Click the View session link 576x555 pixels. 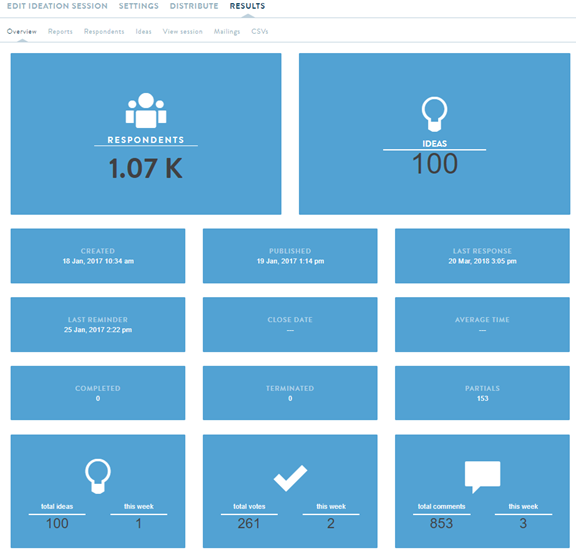click(183, 32)
